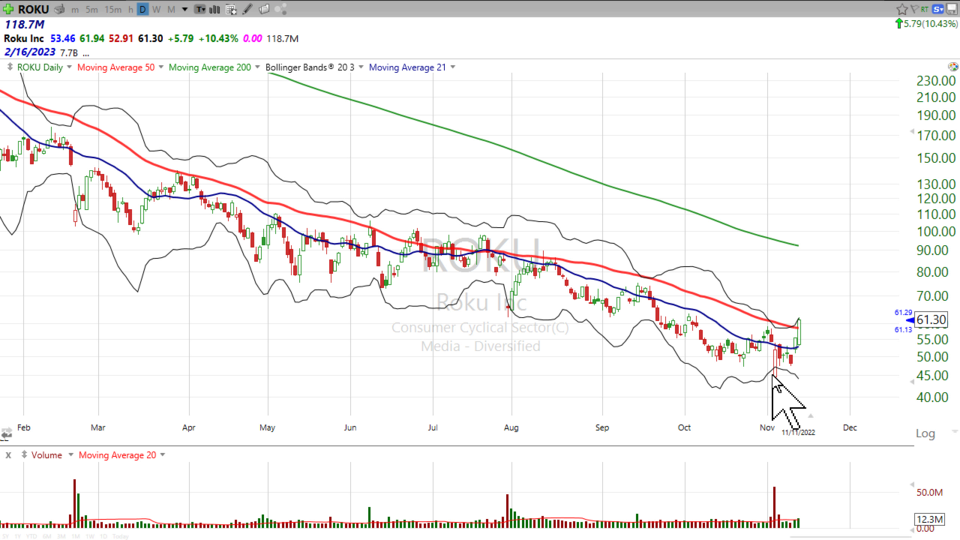Click the chart templates pages icon
Viewport: 960px width, 540px height.
(264, 9)
